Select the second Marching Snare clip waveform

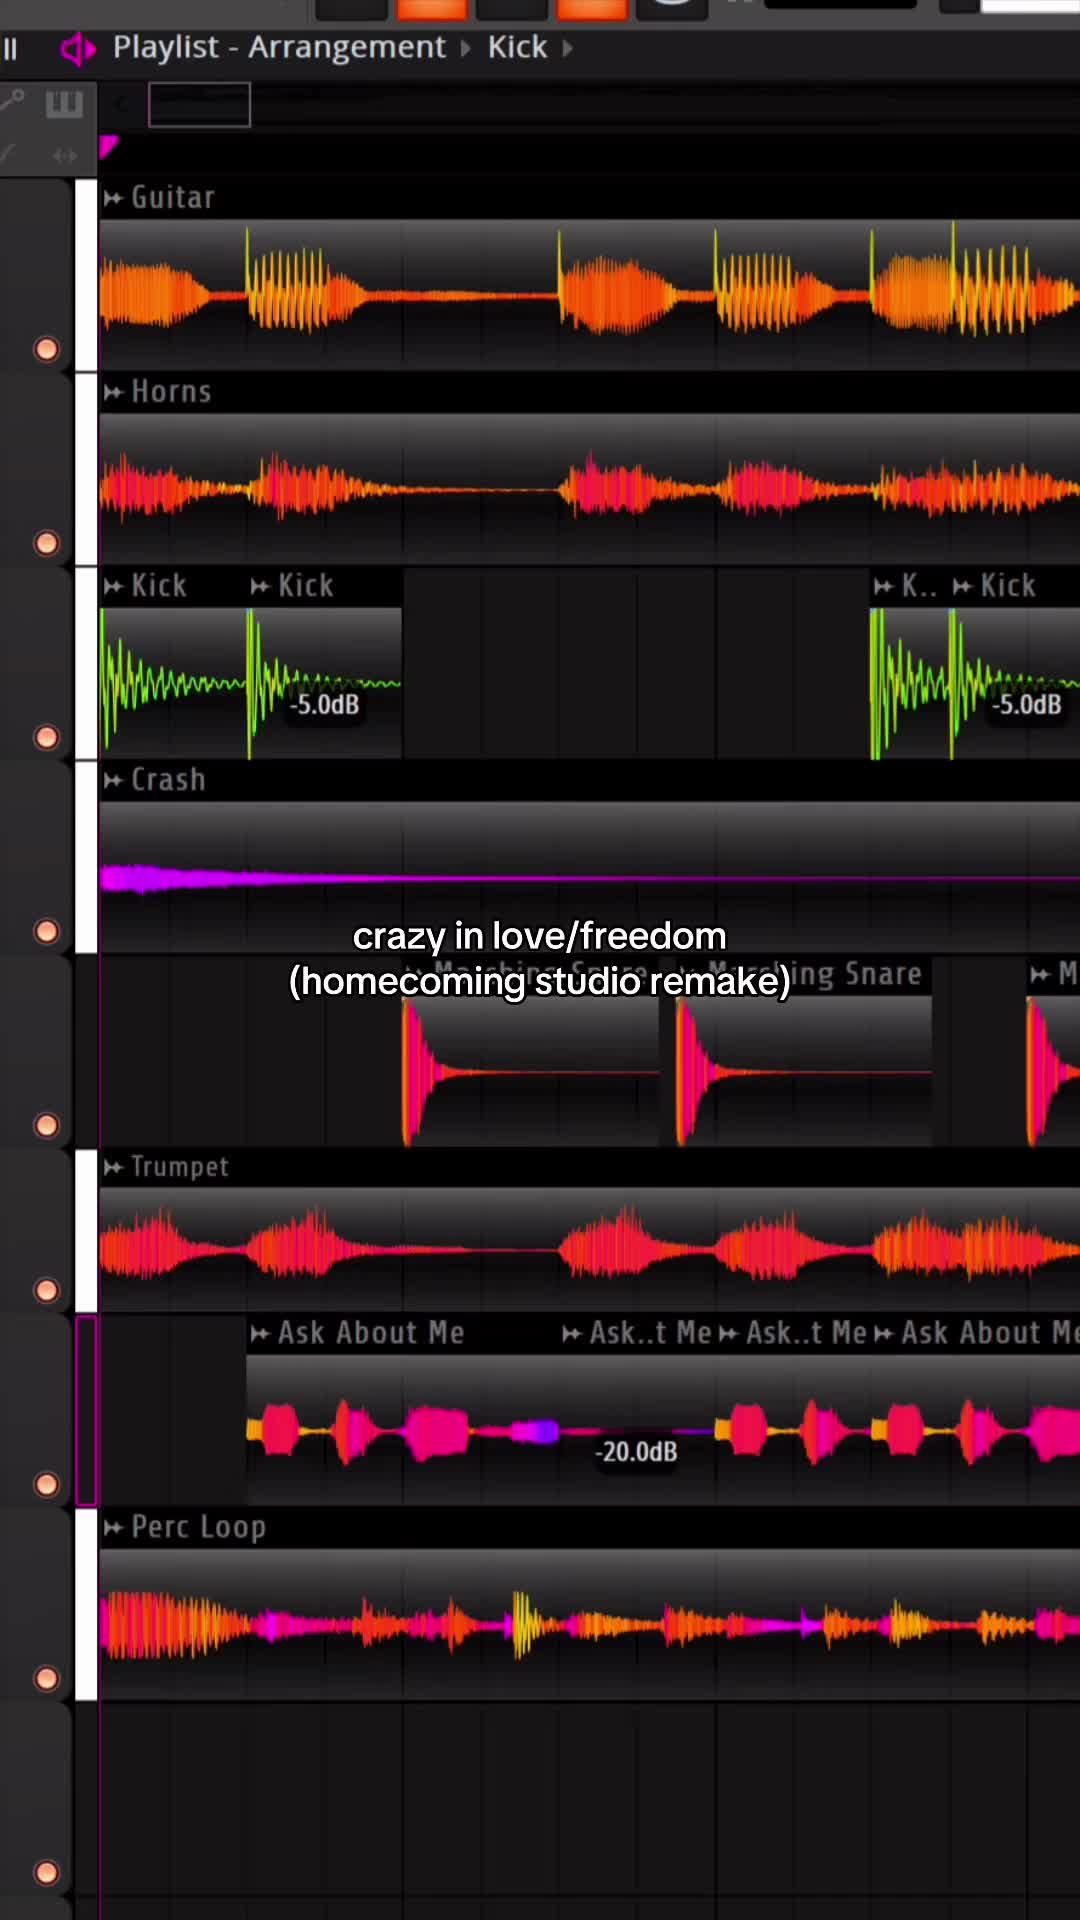coord(804,1071)
